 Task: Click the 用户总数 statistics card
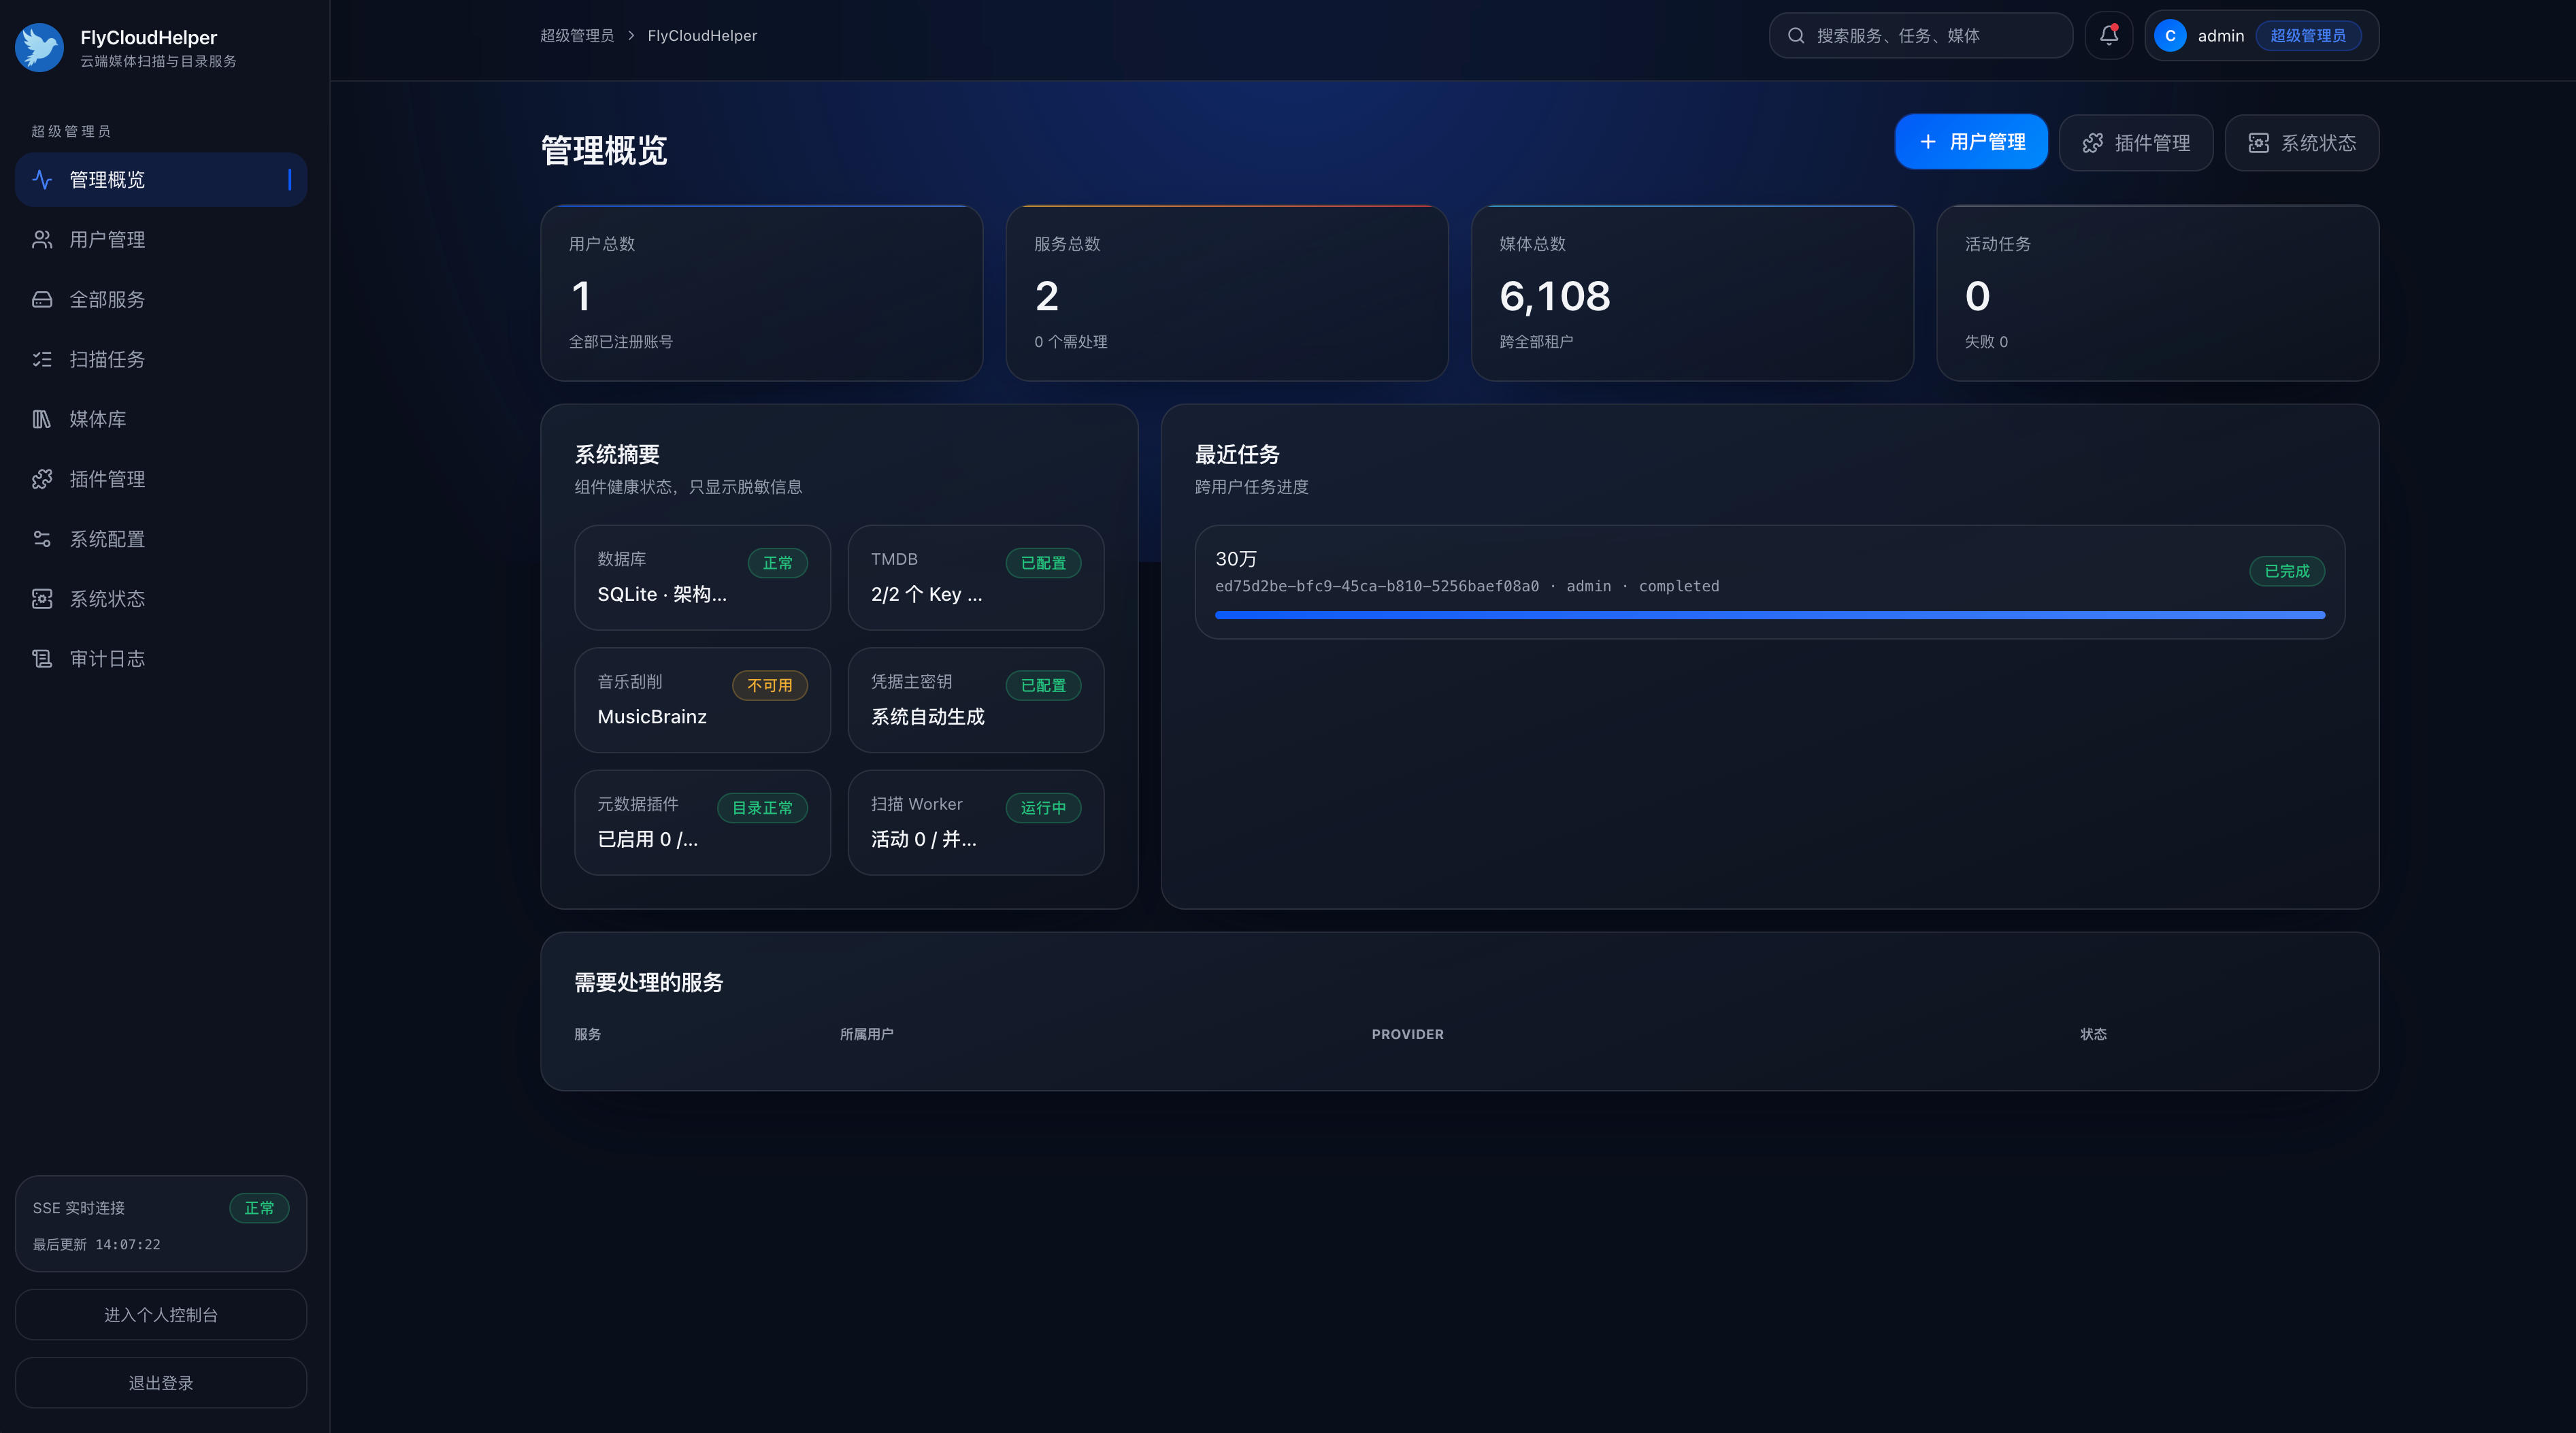pos(762,293)
